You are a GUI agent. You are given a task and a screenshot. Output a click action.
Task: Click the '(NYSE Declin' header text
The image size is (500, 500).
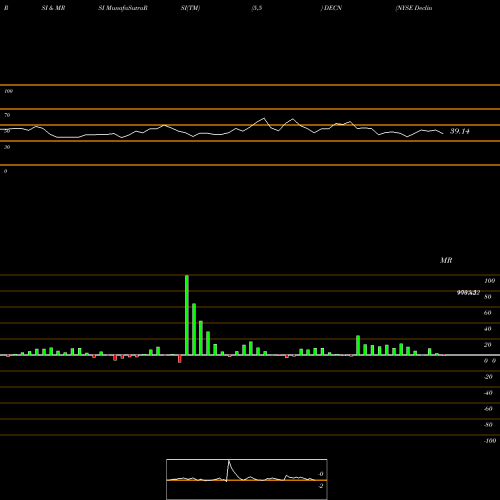(x=414, y=8)
